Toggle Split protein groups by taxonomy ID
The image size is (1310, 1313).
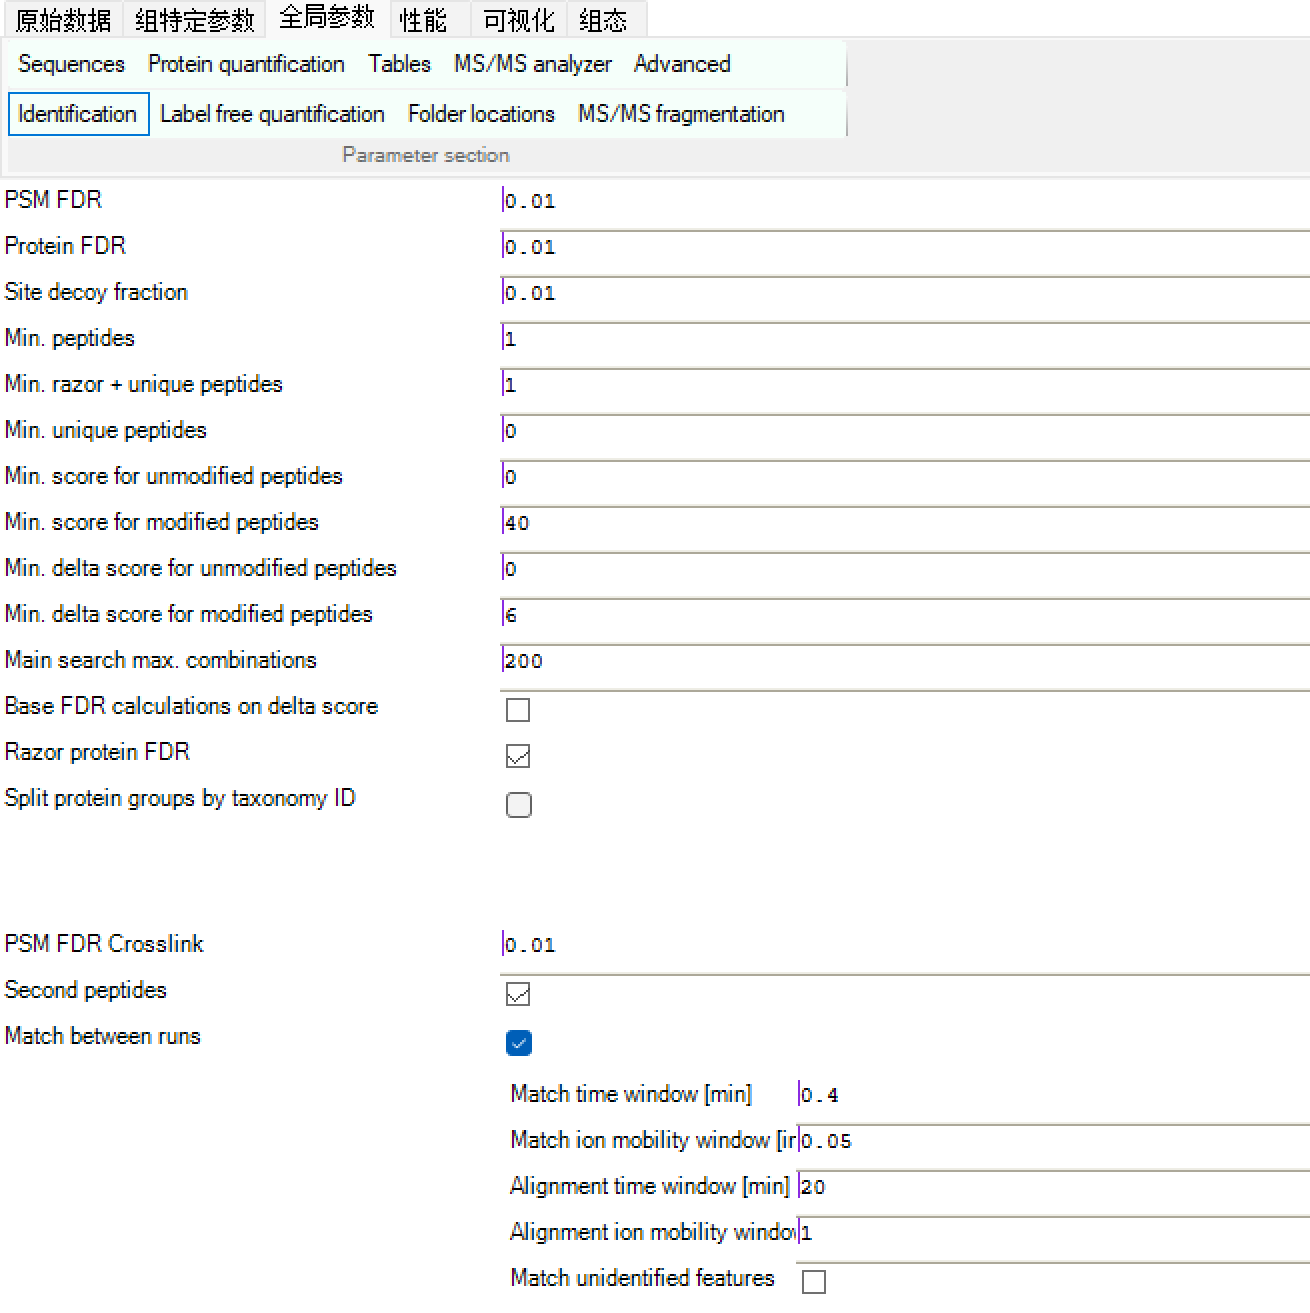click(x=518, y=805)
